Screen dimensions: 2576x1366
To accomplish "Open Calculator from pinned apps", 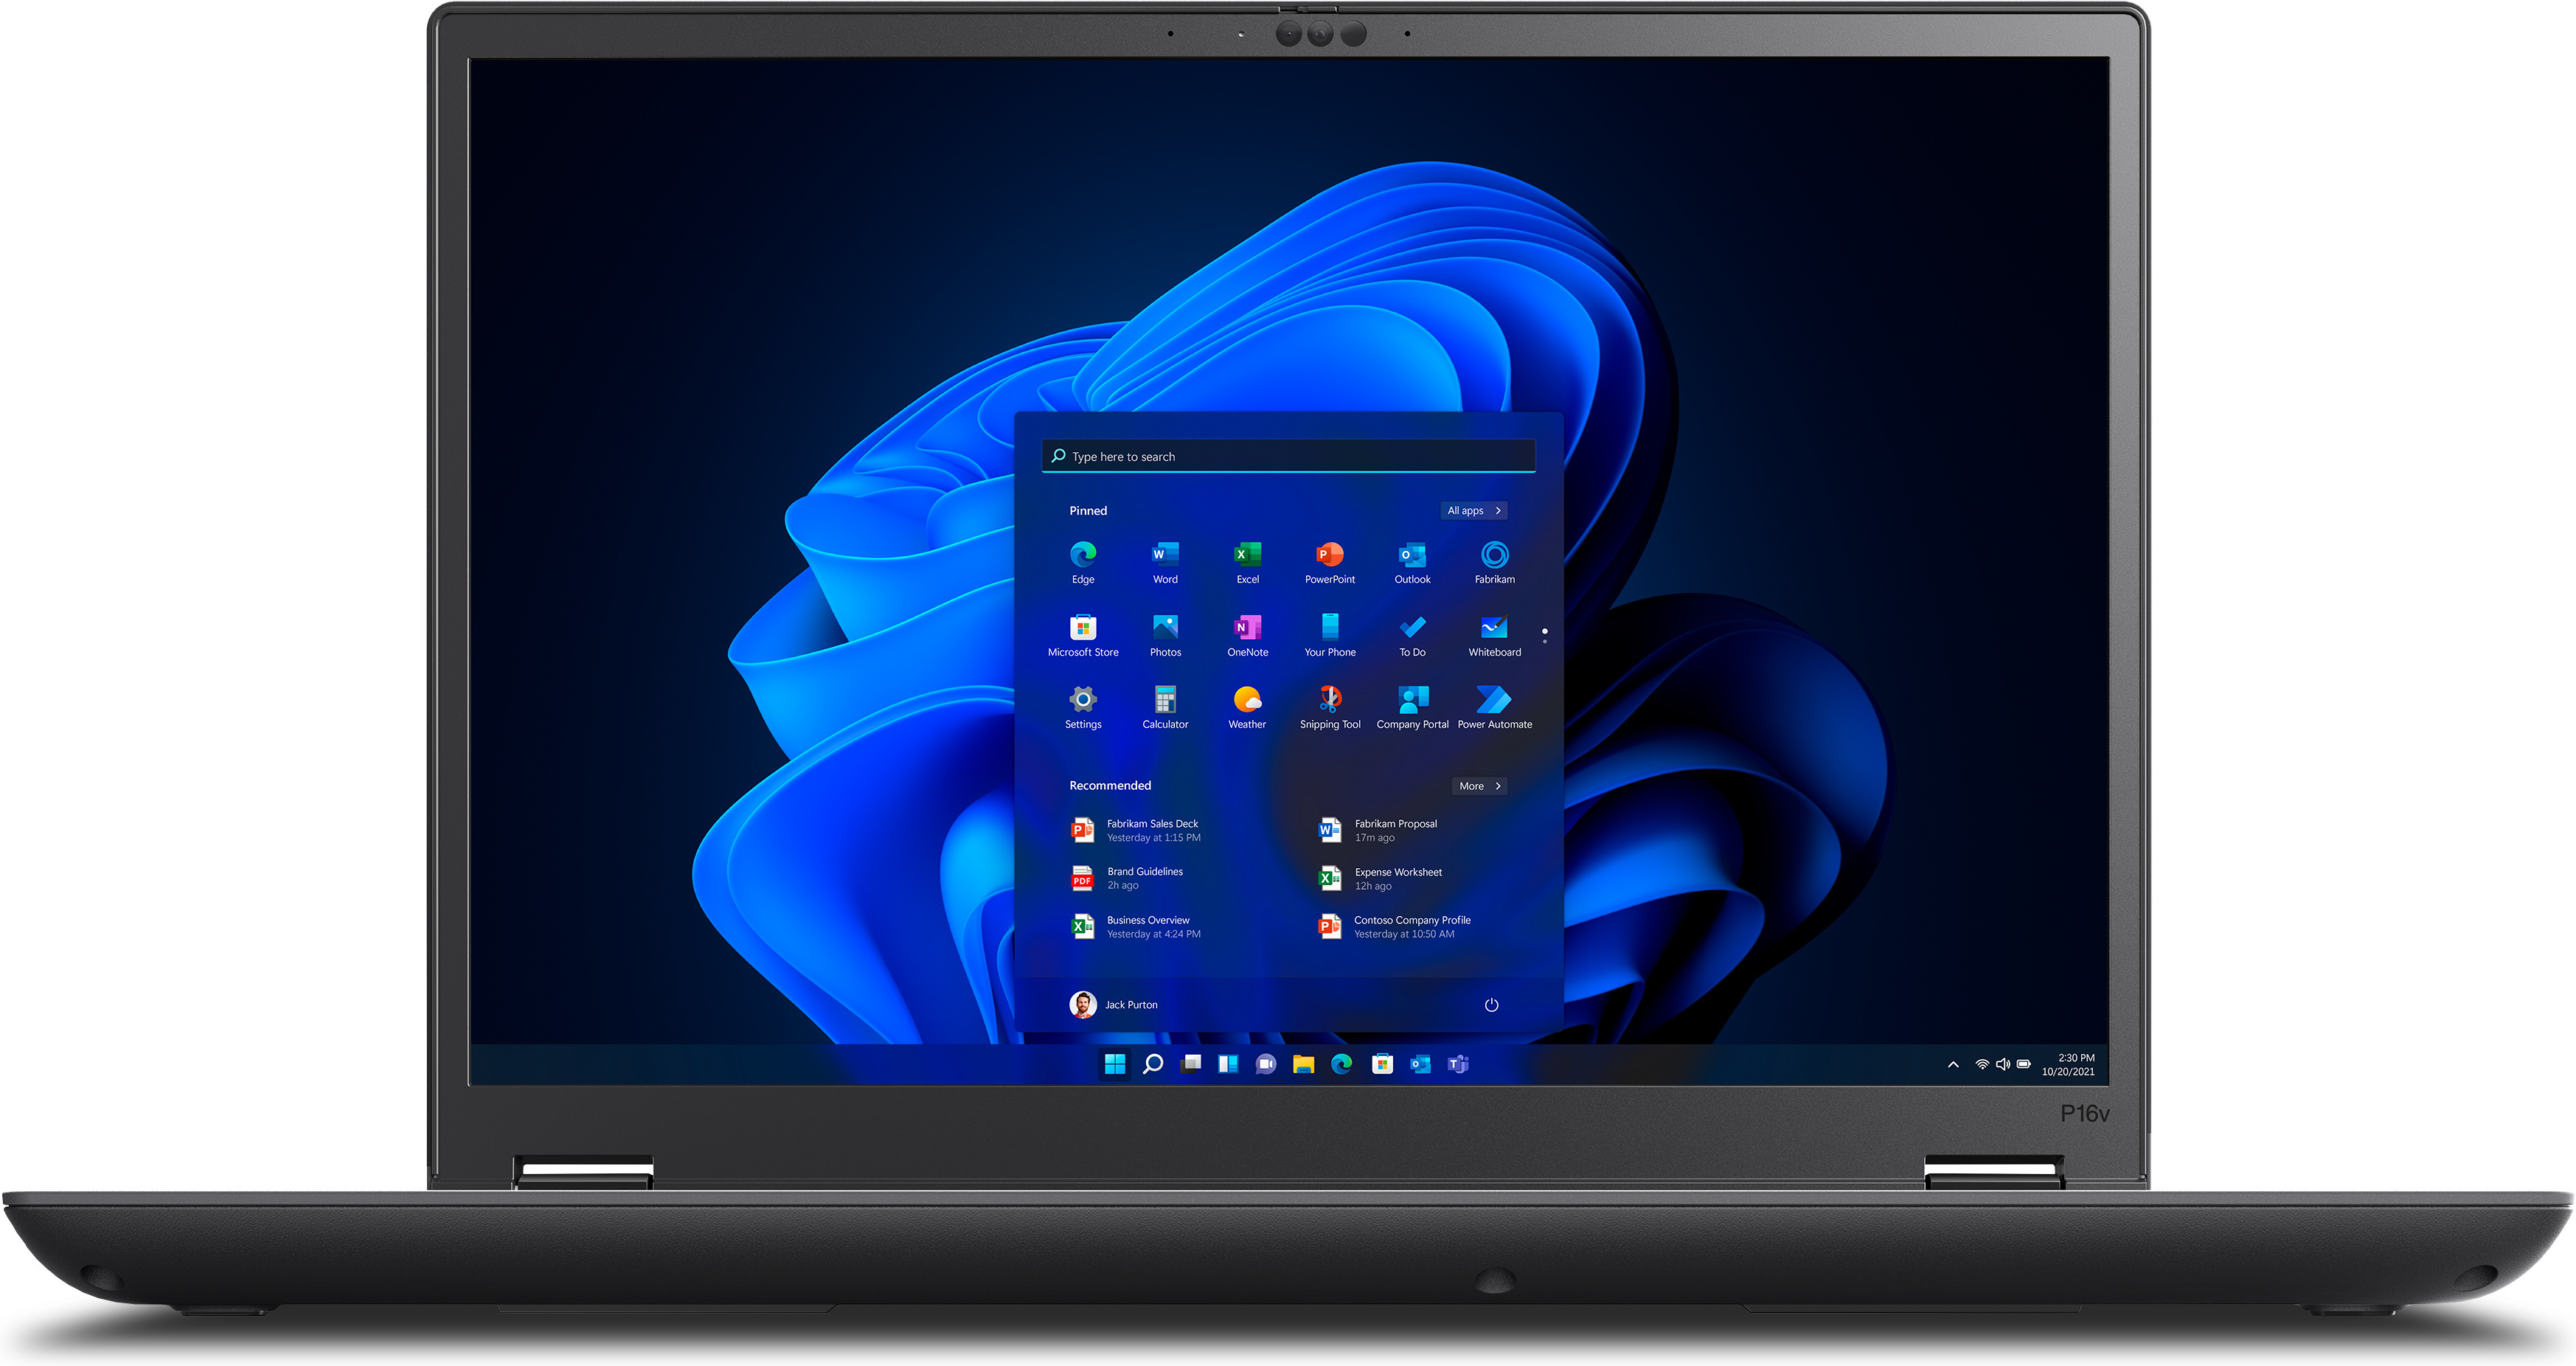I will tap(1165, 701).
